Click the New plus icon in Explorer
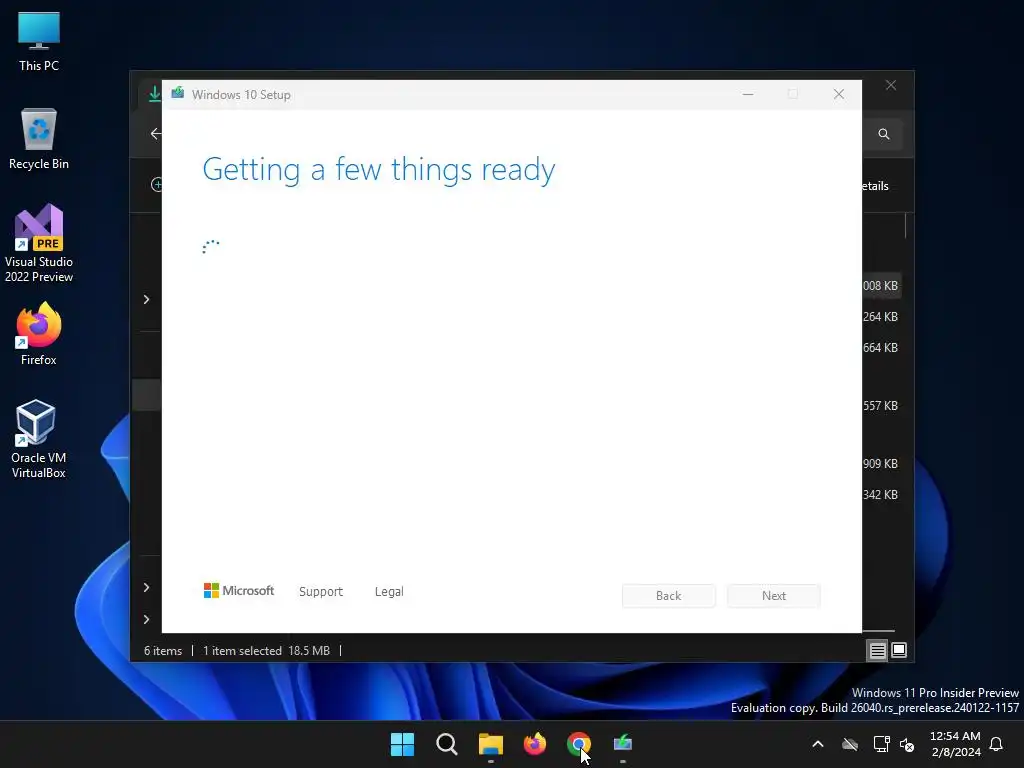This screenshot has height=768, width=1024. click(x=156, y=185)
